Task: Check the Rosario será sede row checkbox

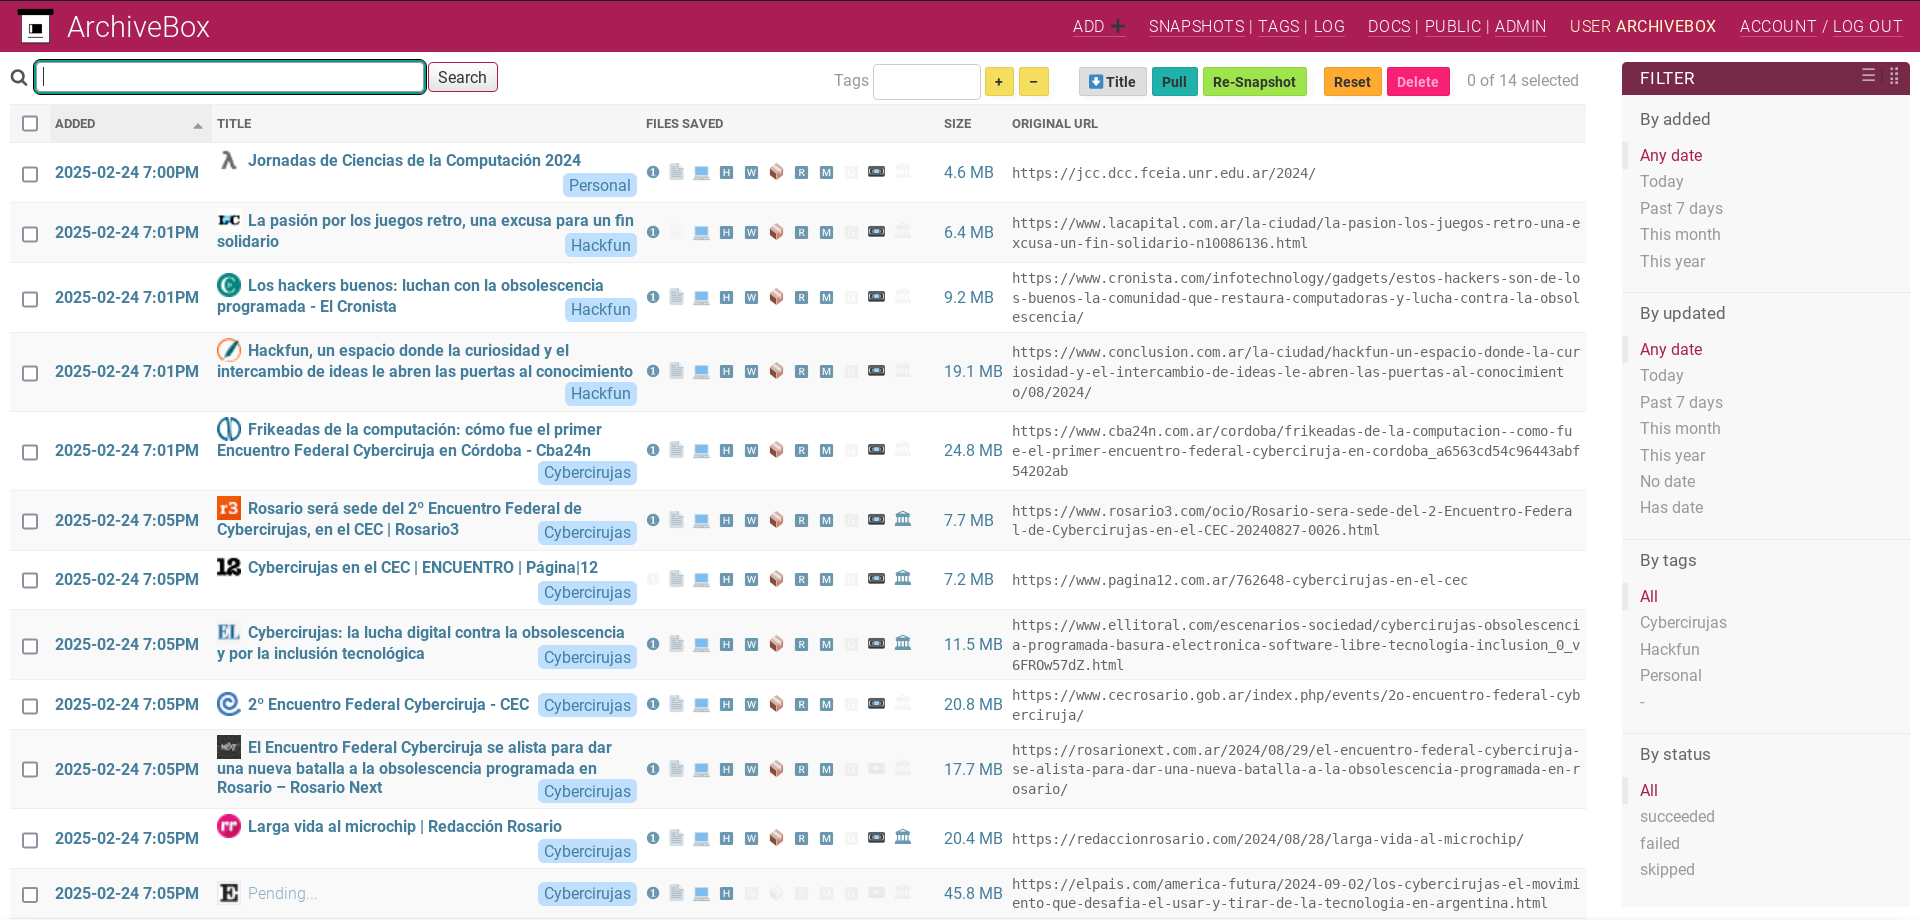Action: click(30, 521)
